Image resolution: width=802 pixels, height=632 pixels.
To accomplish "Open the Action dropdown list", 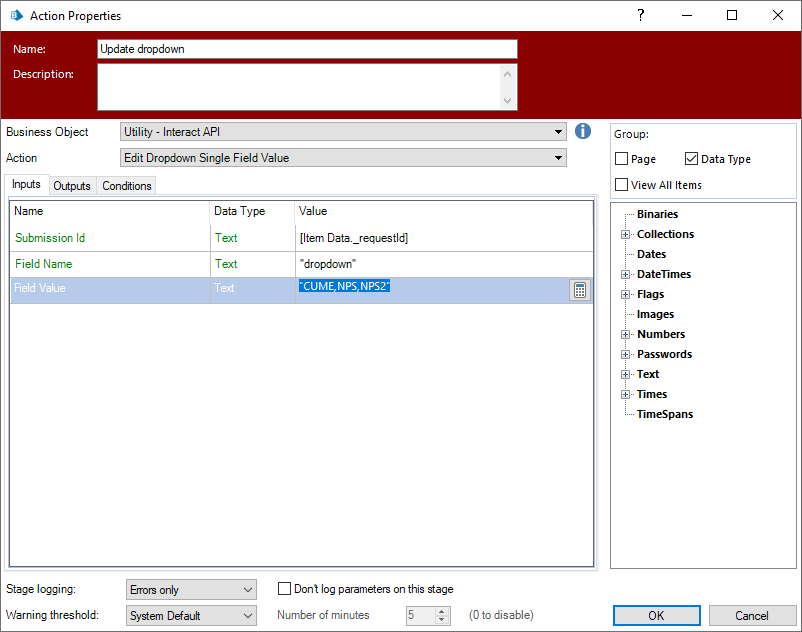I will 343,157.
